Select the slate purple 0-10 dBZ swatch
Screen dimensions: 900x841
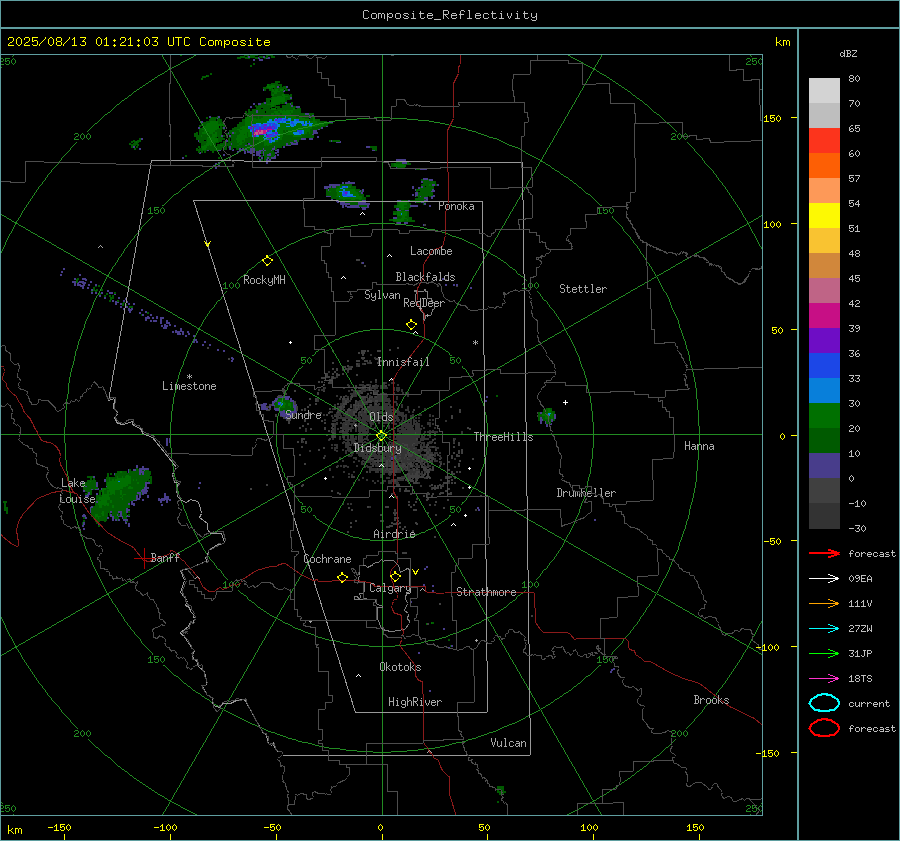coord(824,465)
